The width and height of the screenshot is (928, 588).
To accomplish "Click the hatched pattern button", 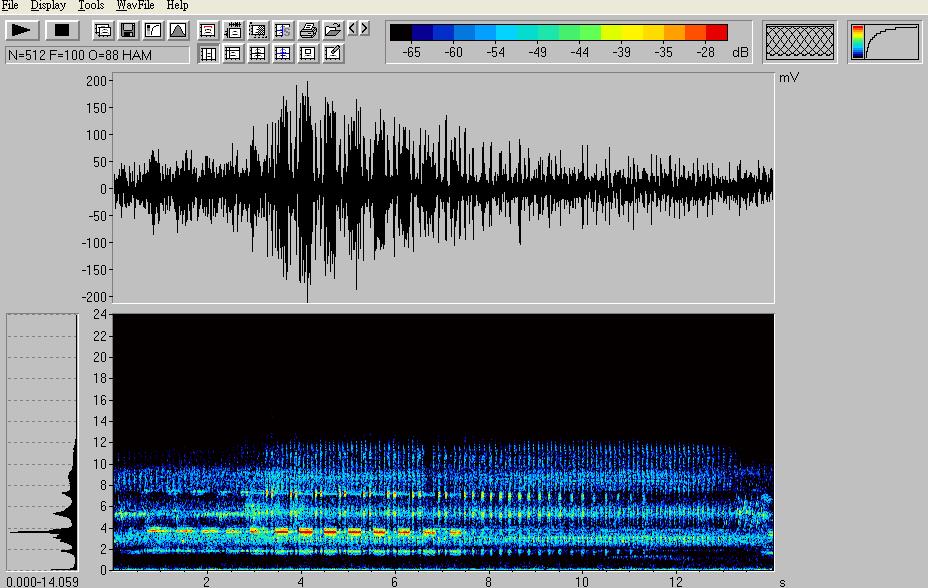I will pos(800,41).
